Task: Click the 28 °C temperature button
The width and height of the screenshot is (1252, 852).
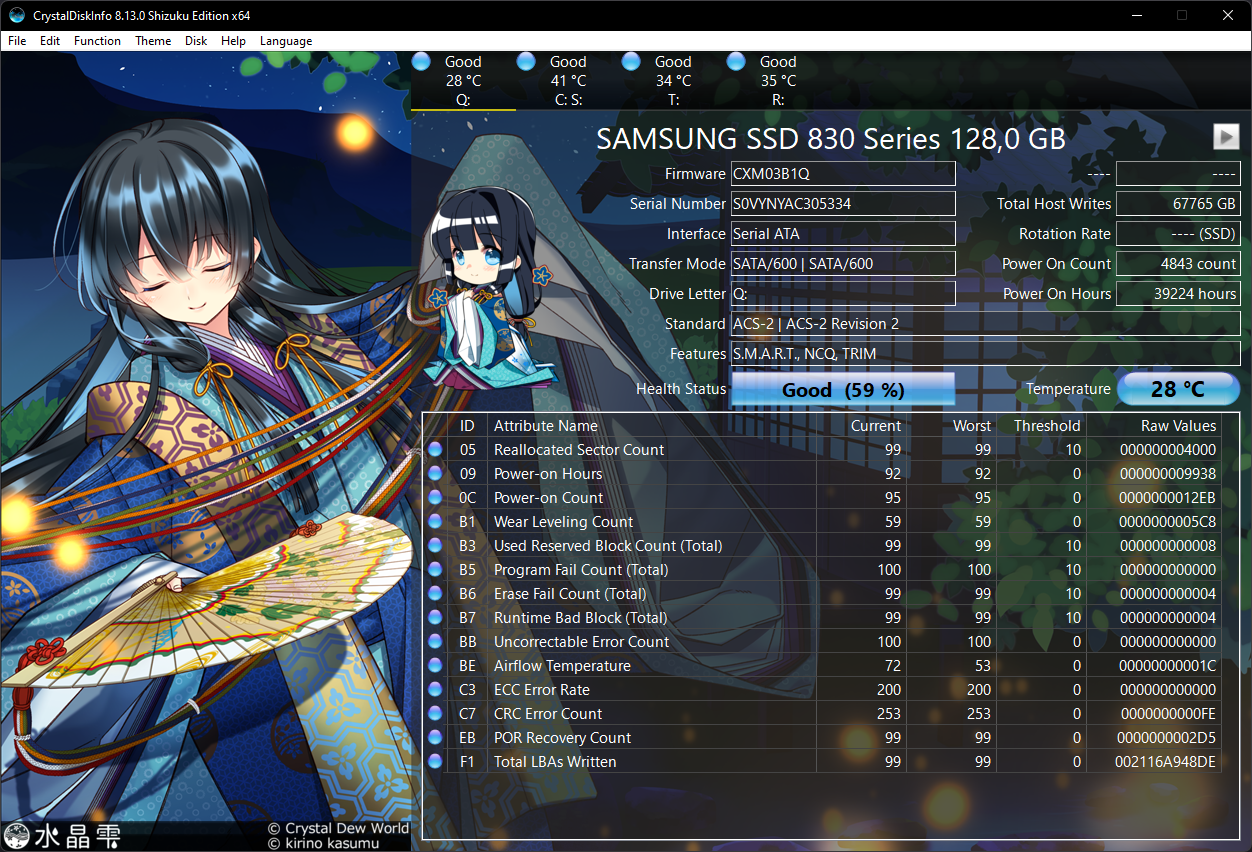Action: click(x=1178, y=390)
